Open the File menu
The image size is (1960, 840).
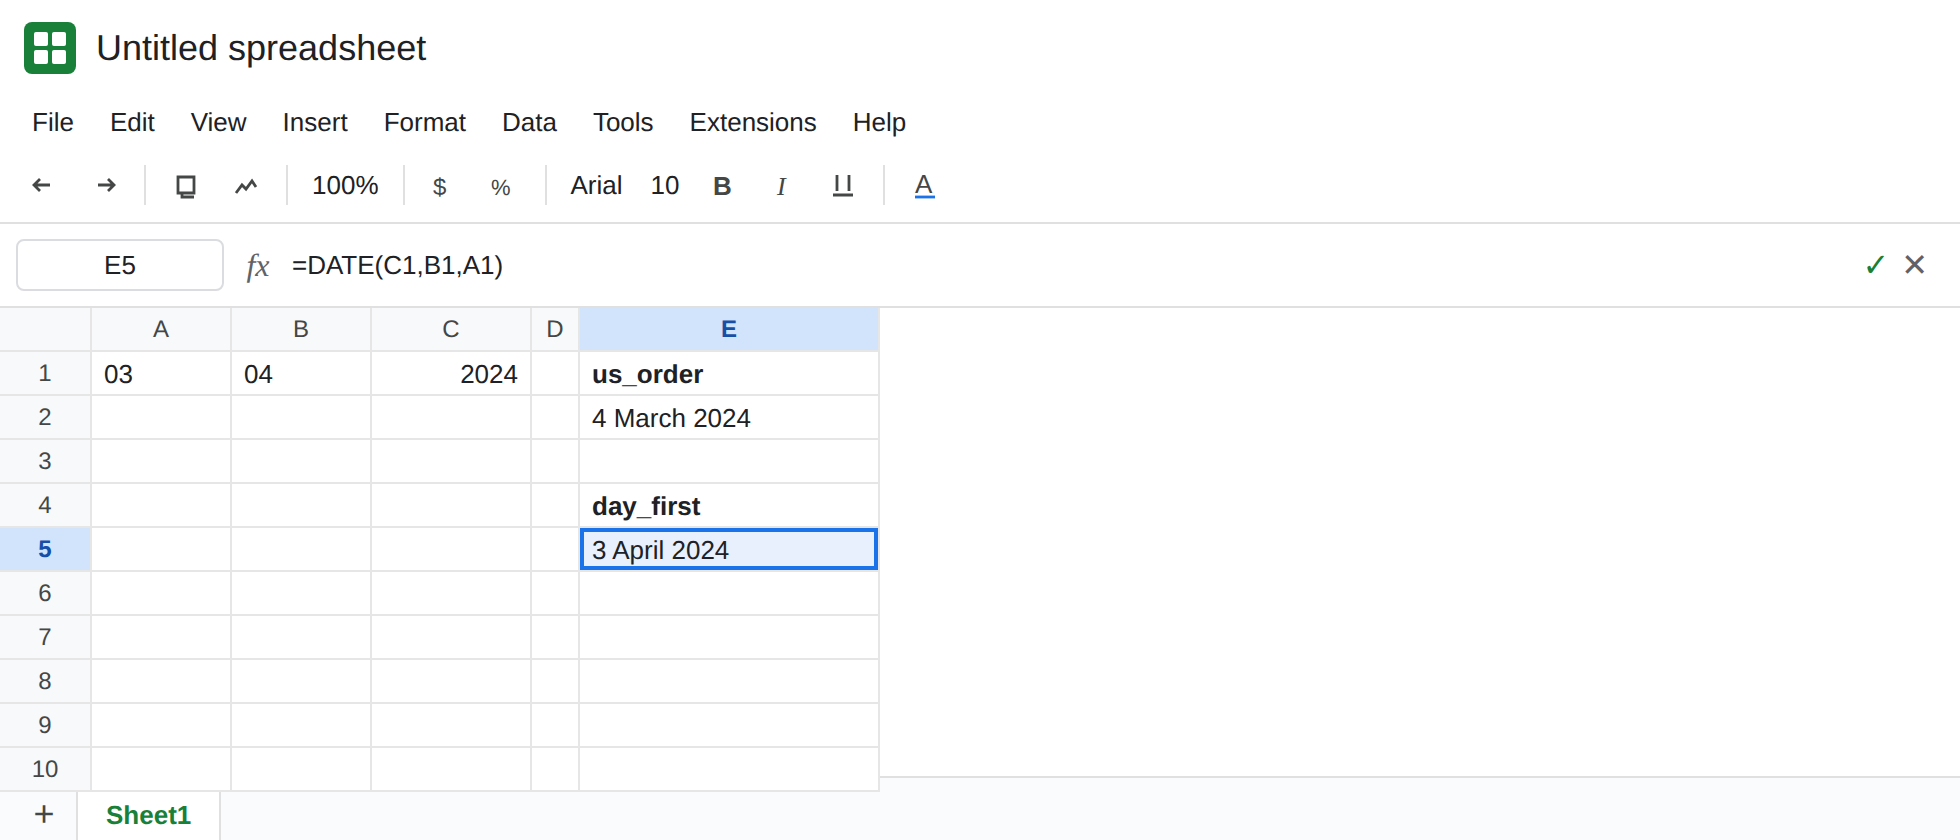[x=53, y=122]
